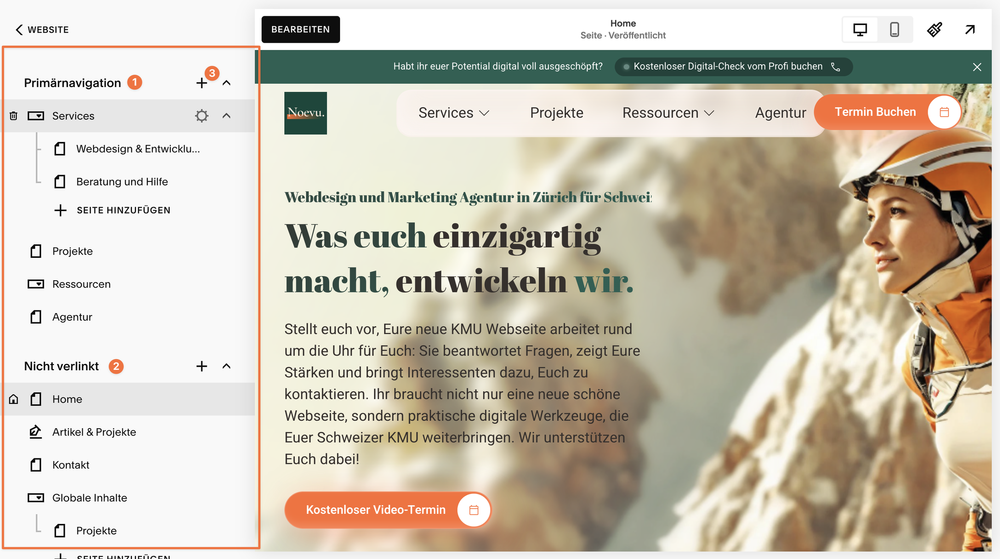
Task: Collapse the Primärnavigation section
Action: tap(226, 83)
